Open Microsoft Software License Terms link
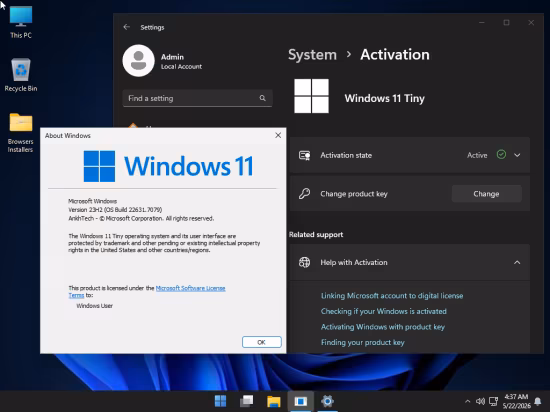 pos(190,288)
